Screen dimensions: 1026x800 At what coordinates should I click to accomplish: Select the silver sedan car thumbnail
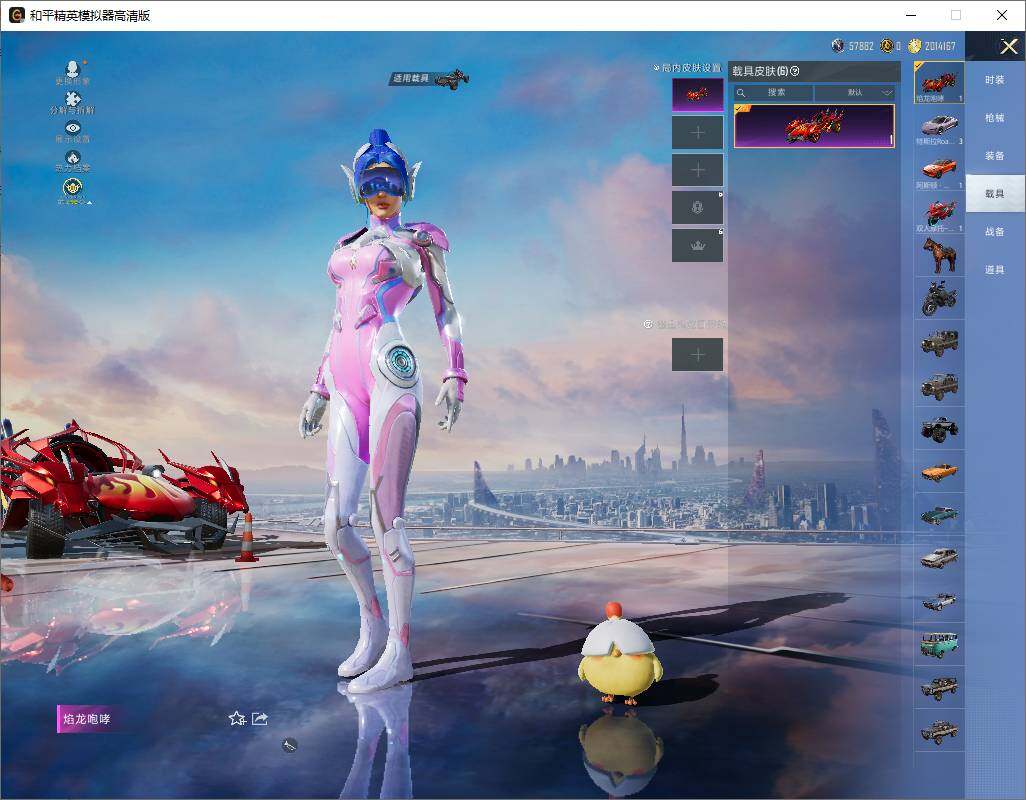[x=939, y=557]
